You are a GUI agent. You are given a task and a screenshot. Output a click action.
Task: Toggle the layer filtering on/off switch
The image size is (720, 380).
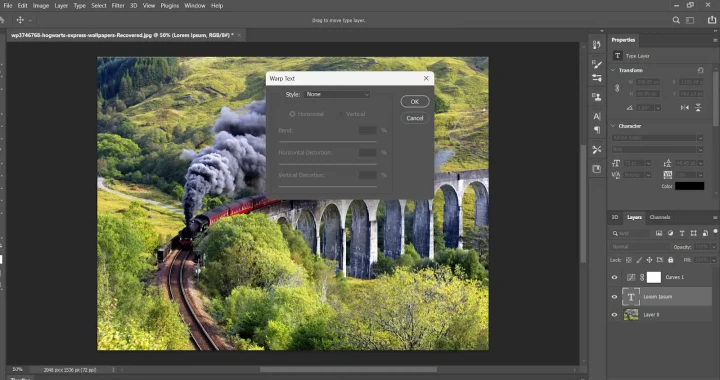(x=714, y=232)
